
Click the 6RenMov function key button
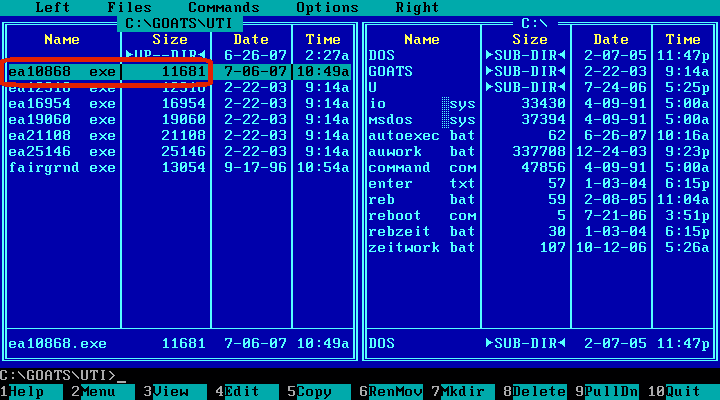[x=391, y=392]
